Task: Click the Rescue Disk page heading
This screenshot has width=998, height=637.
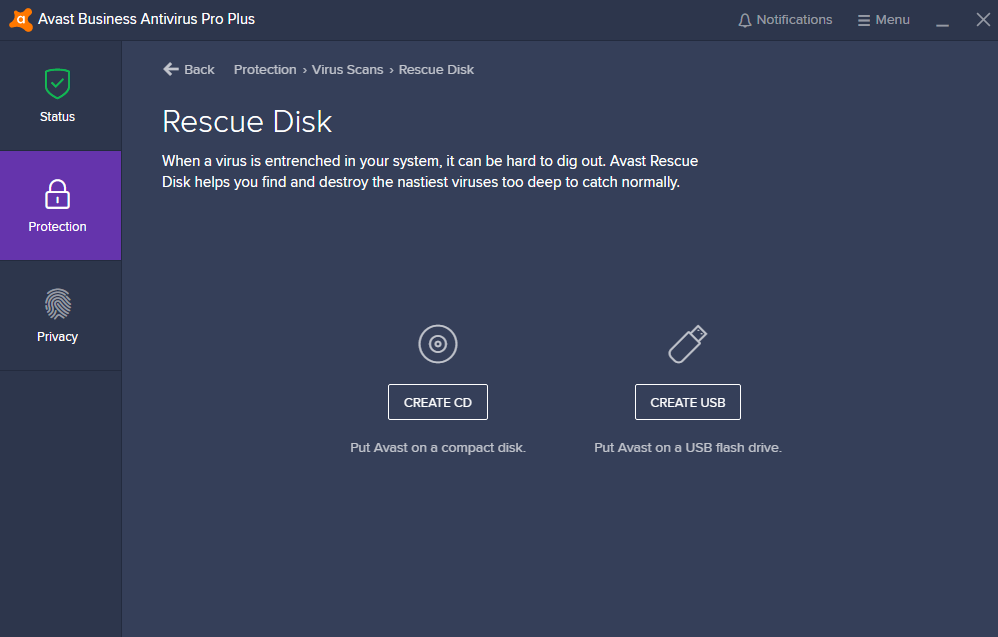Action: [246, 121]
